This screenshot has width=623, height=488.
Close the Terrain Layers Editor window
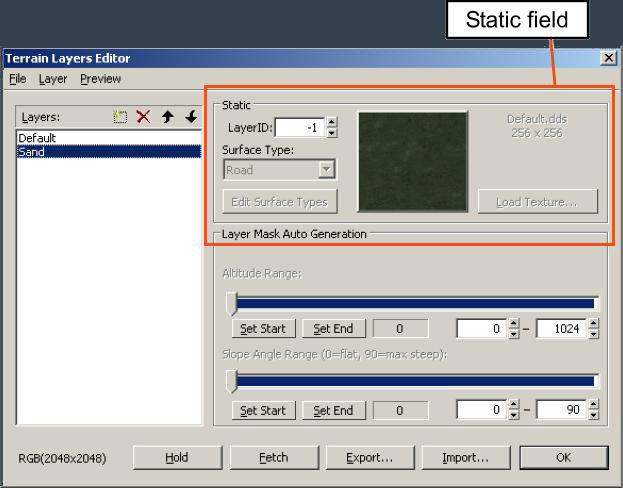608,58
